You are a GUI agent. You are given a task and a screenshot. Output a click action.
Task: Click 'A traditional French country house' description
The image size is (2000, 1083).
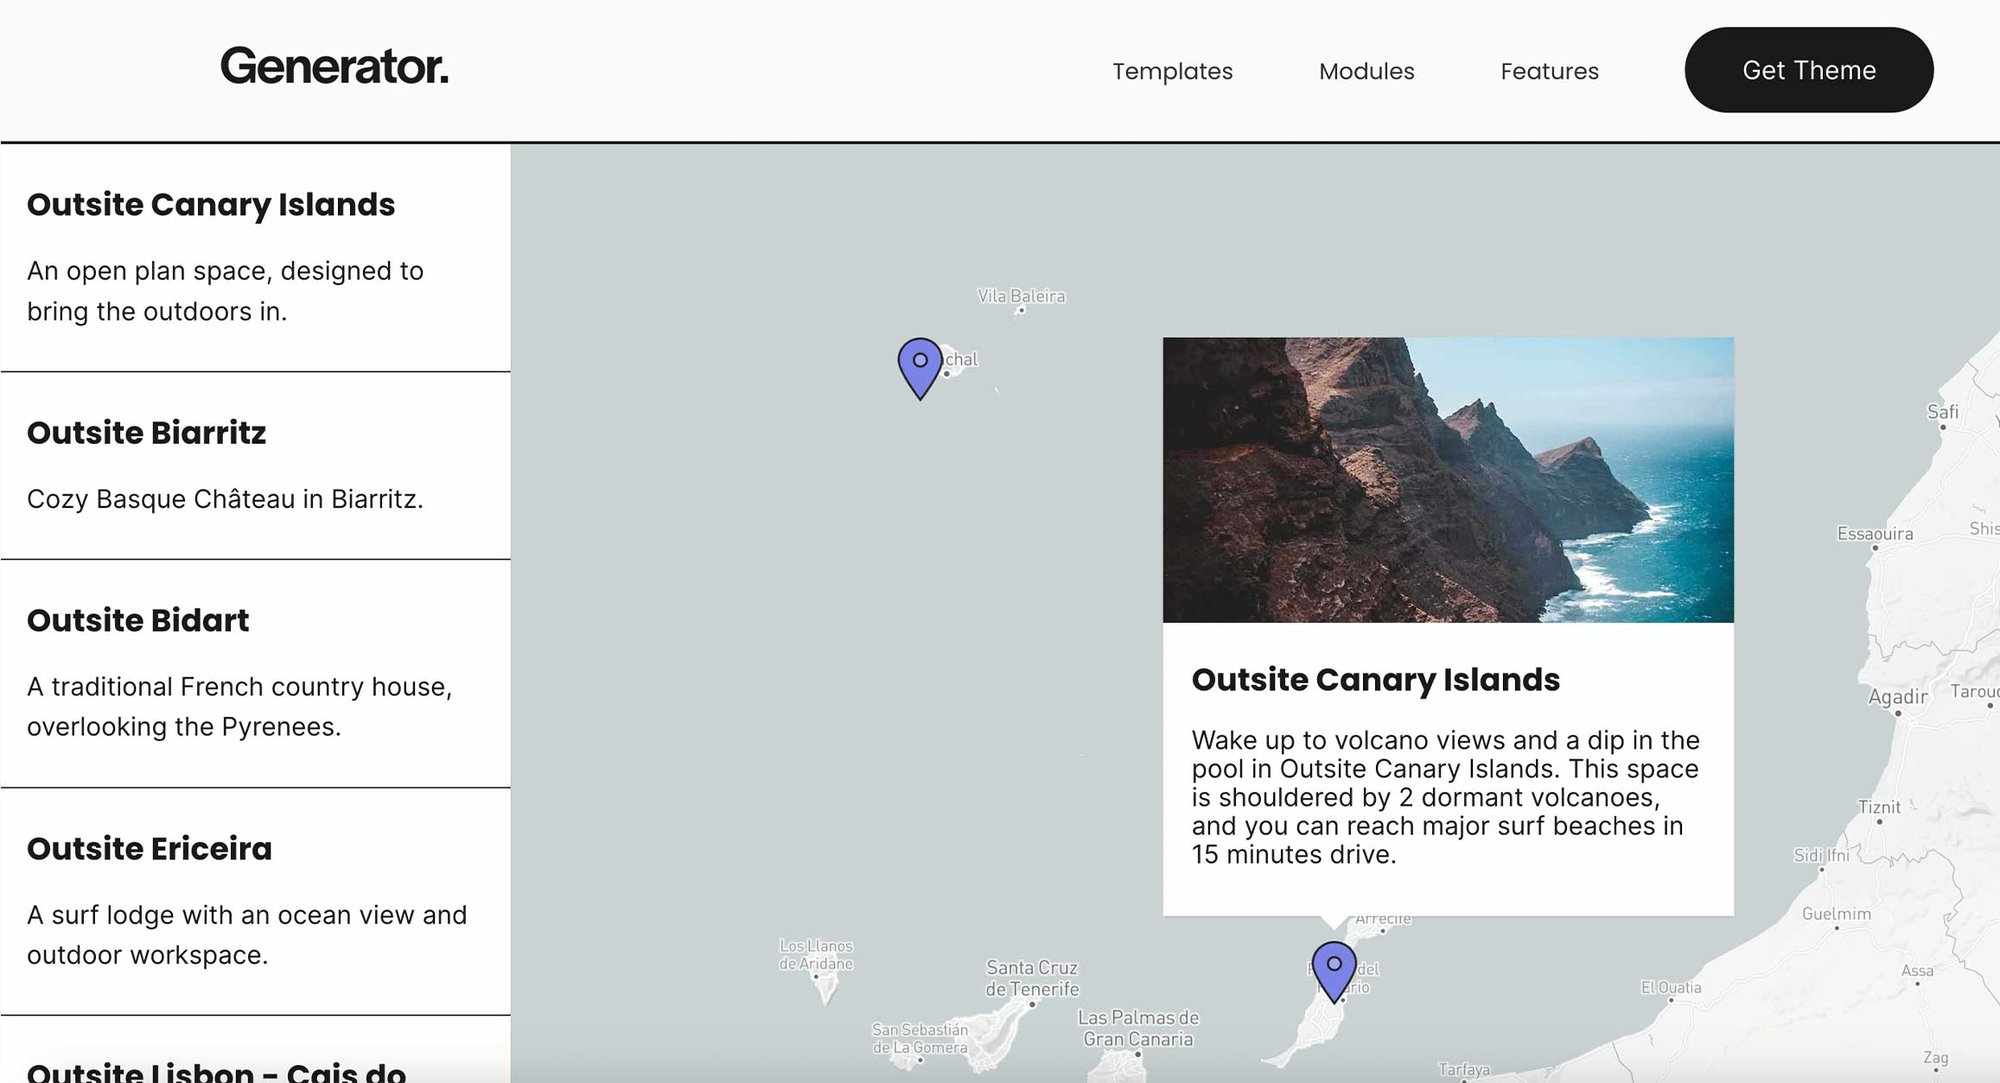[239, 706]
